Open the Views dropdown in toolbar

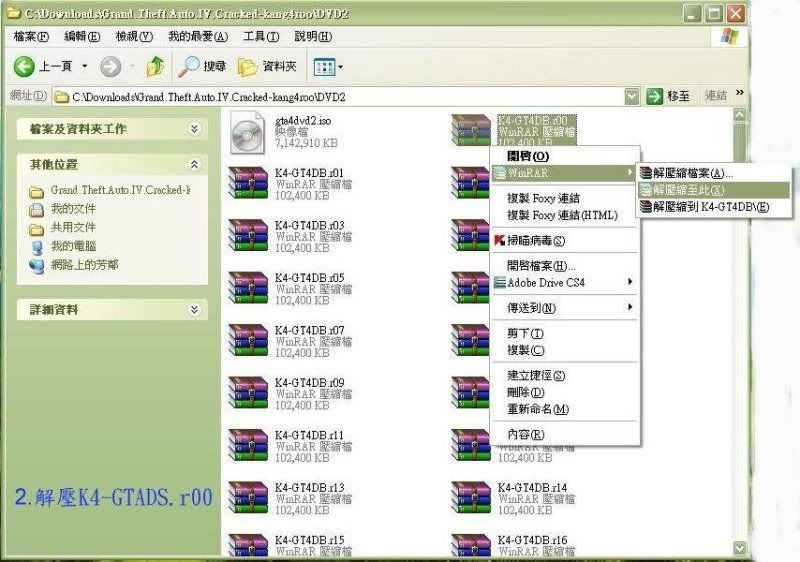pyautogui.click(x=328, y=67)
